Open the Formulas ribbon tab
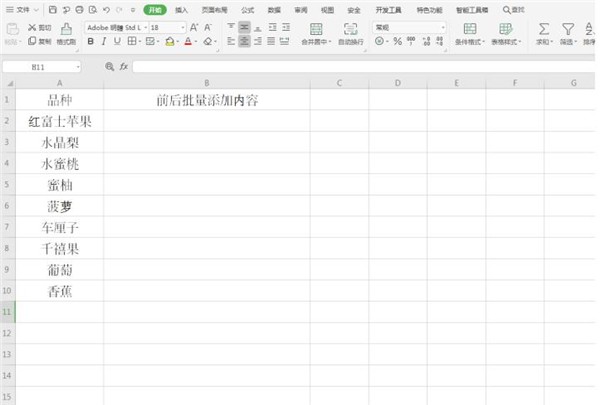The width and height of the screenshot is (600, 405). click(248, 10)
